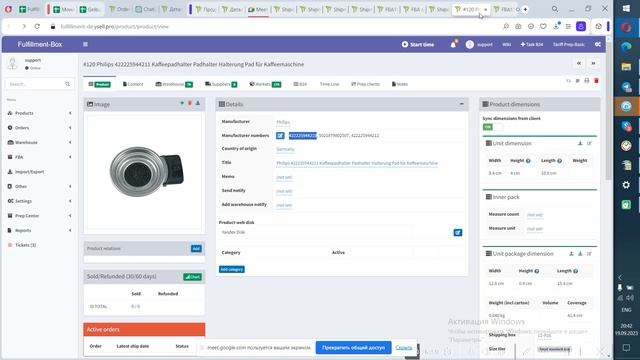Open File Explorer from the taskbar

627,67
